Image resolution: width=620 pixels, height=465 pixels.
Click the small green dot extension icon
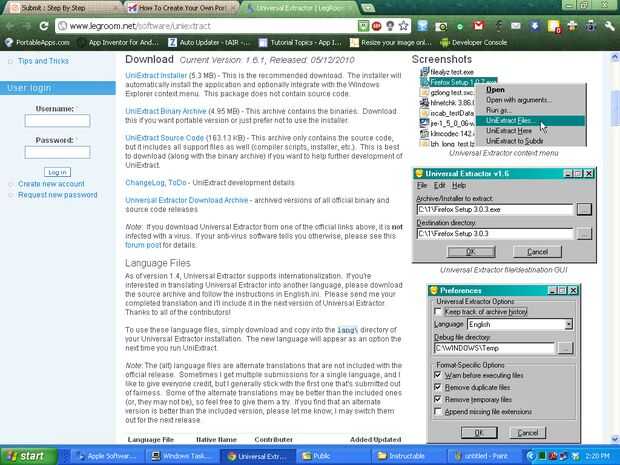(459, 27)
